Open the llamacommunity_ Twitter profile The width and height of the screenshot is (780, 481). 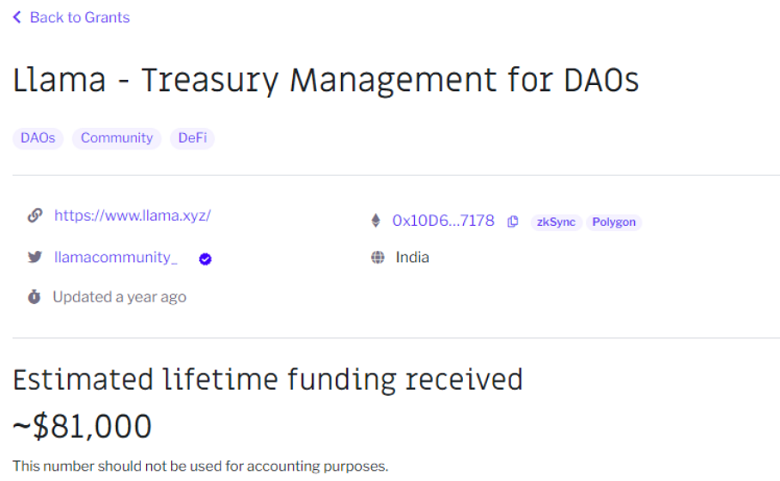tap(116, 257)
